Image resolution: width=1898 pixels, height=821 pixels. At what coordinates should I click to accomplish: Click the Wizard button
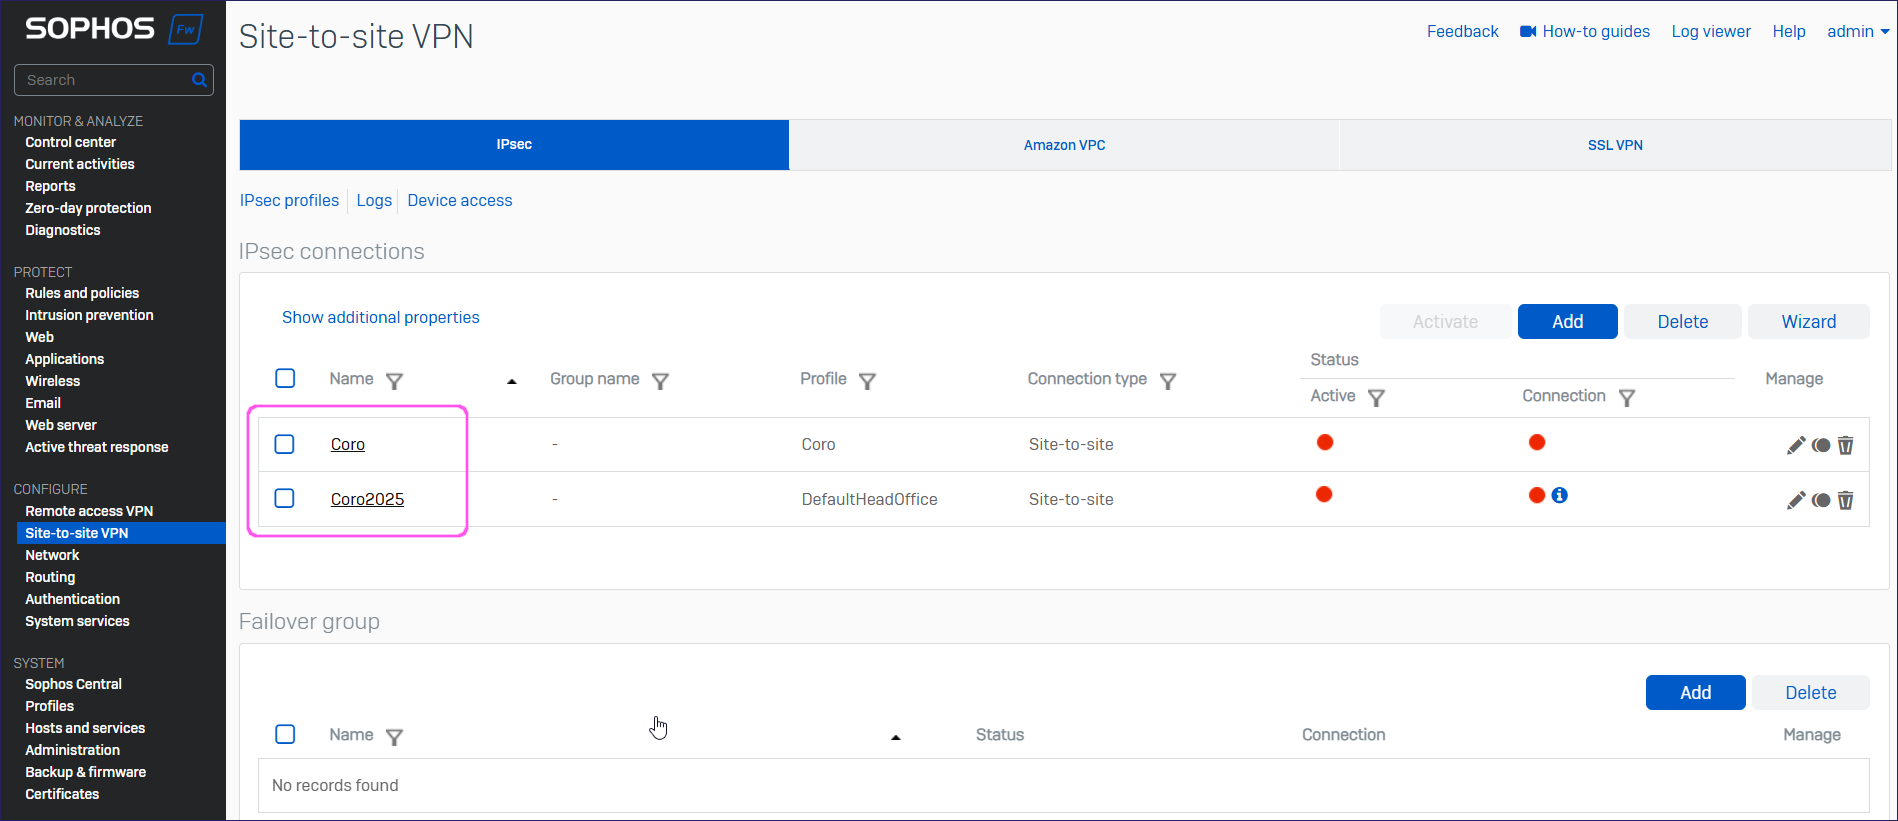coord(1808,322)
